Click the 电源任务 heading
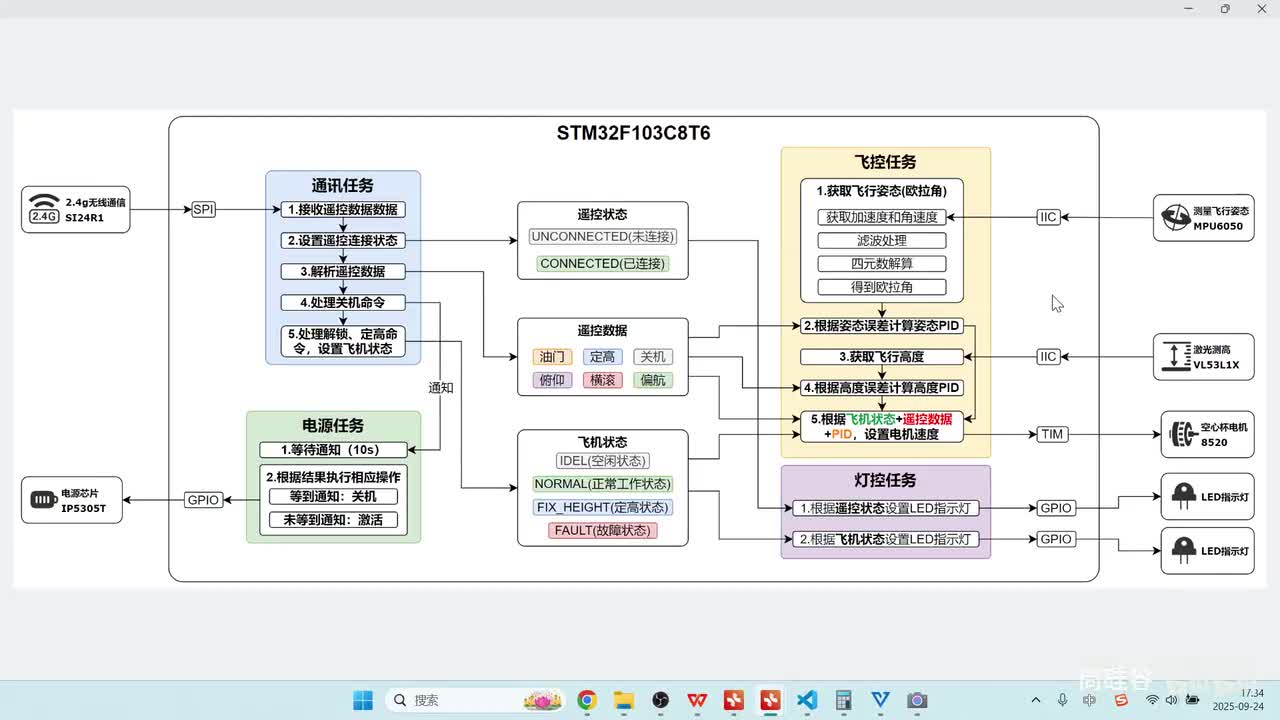This screenshot has height=720, width=1280. 333,426
